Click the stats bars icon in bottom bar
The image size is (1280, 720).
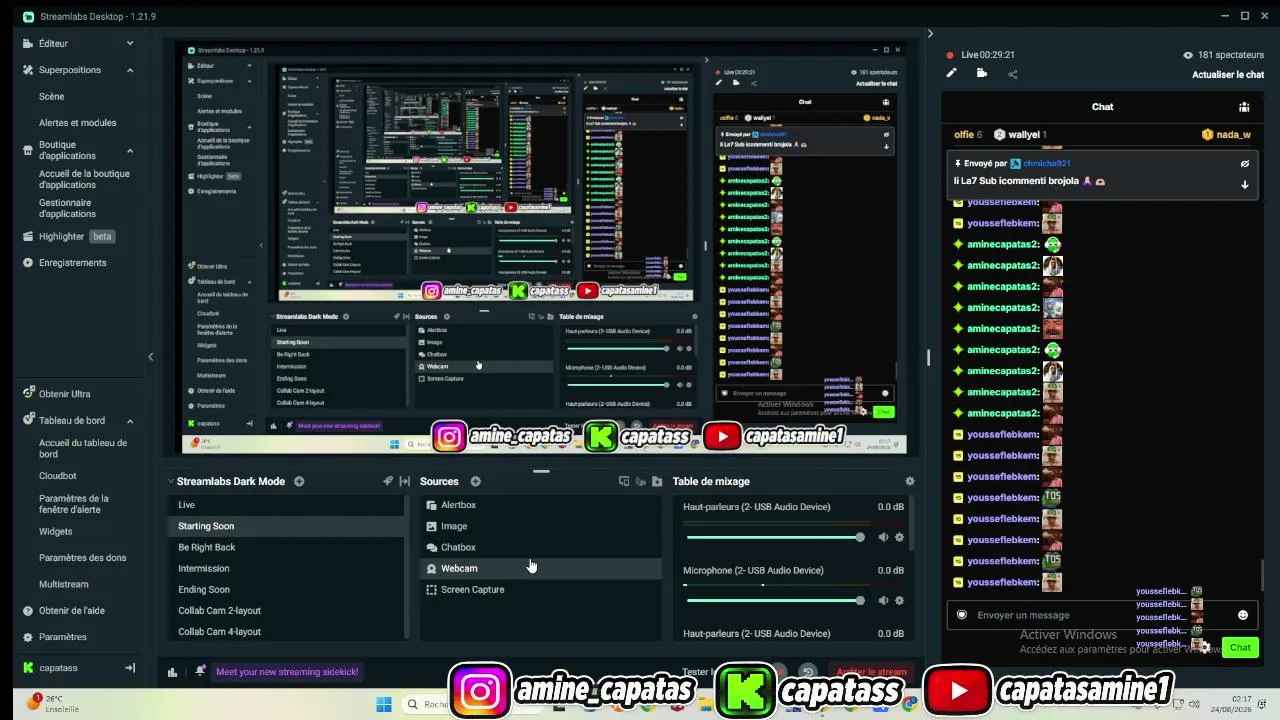[172, 672]
